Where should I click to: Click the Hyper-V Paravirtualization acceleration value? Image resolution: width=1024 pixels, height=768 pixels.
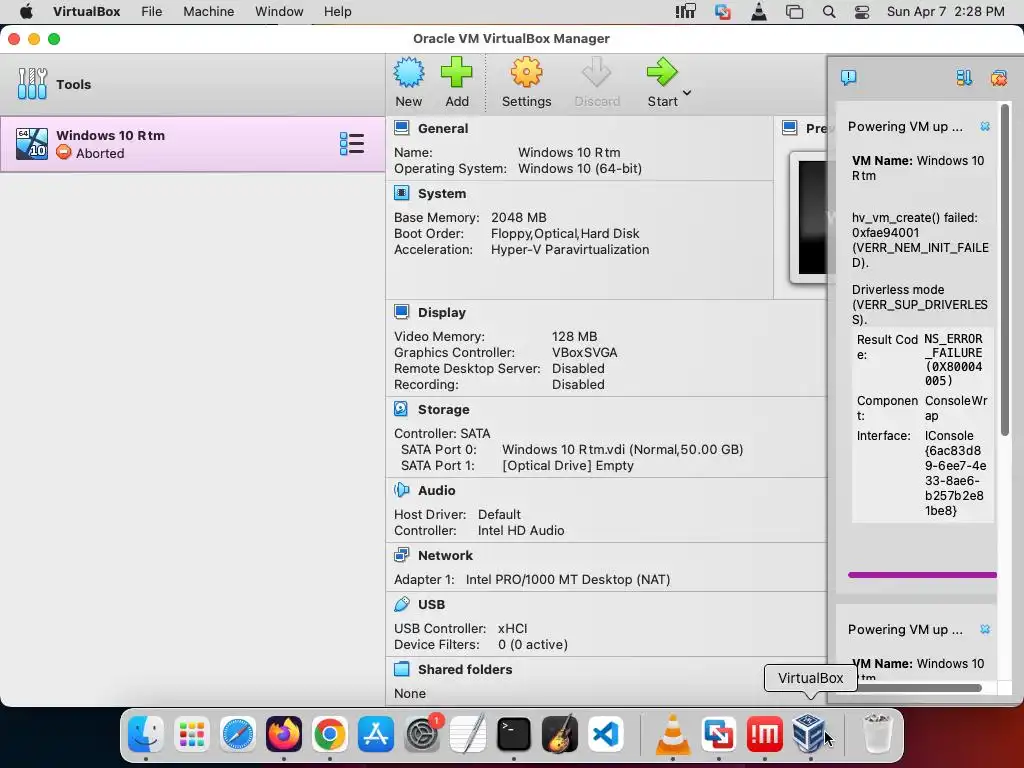(x=569, y=249)
